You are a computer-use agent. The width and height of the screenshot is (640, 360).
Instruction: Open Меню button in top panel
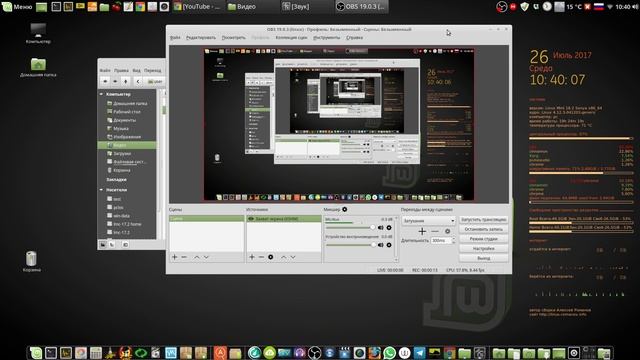[18, 7]
